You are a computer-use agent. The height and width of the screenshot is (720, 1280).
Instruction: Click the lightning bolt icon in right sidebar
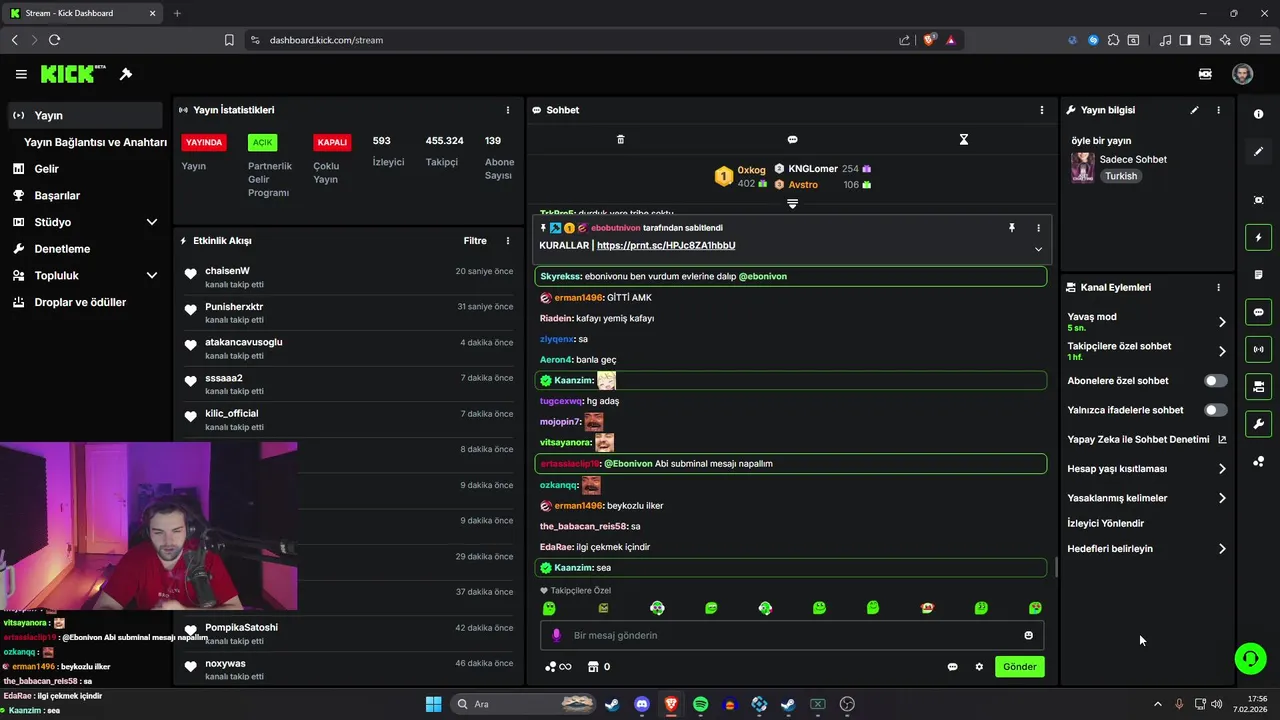pyautogui.click(x=1258, y=238)
